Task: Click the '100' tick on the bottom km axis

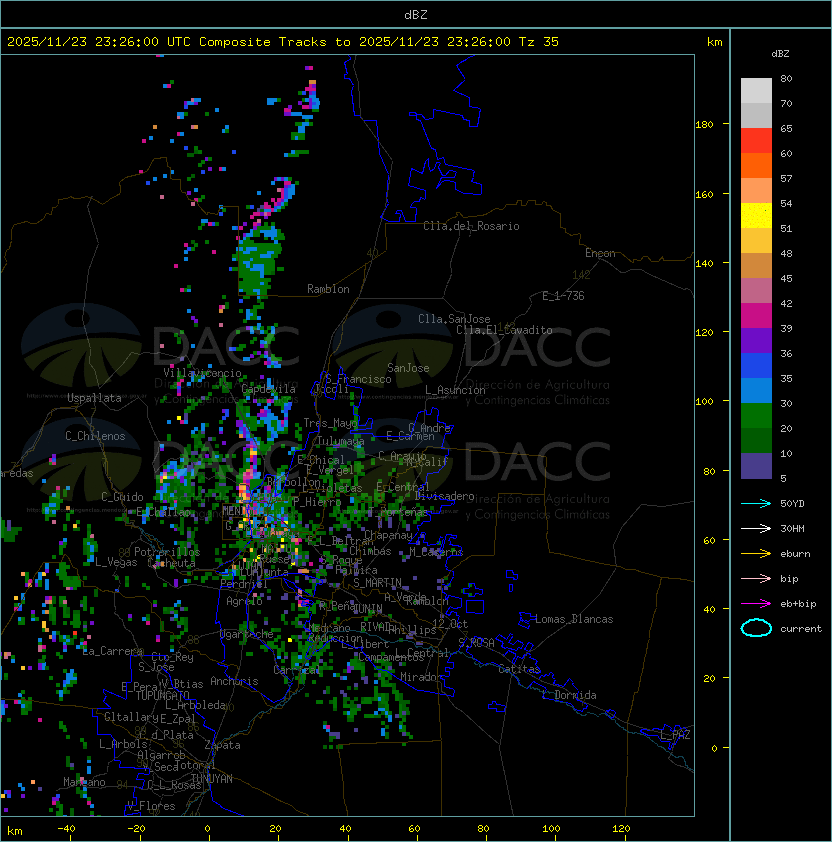Action: point(551,829)
